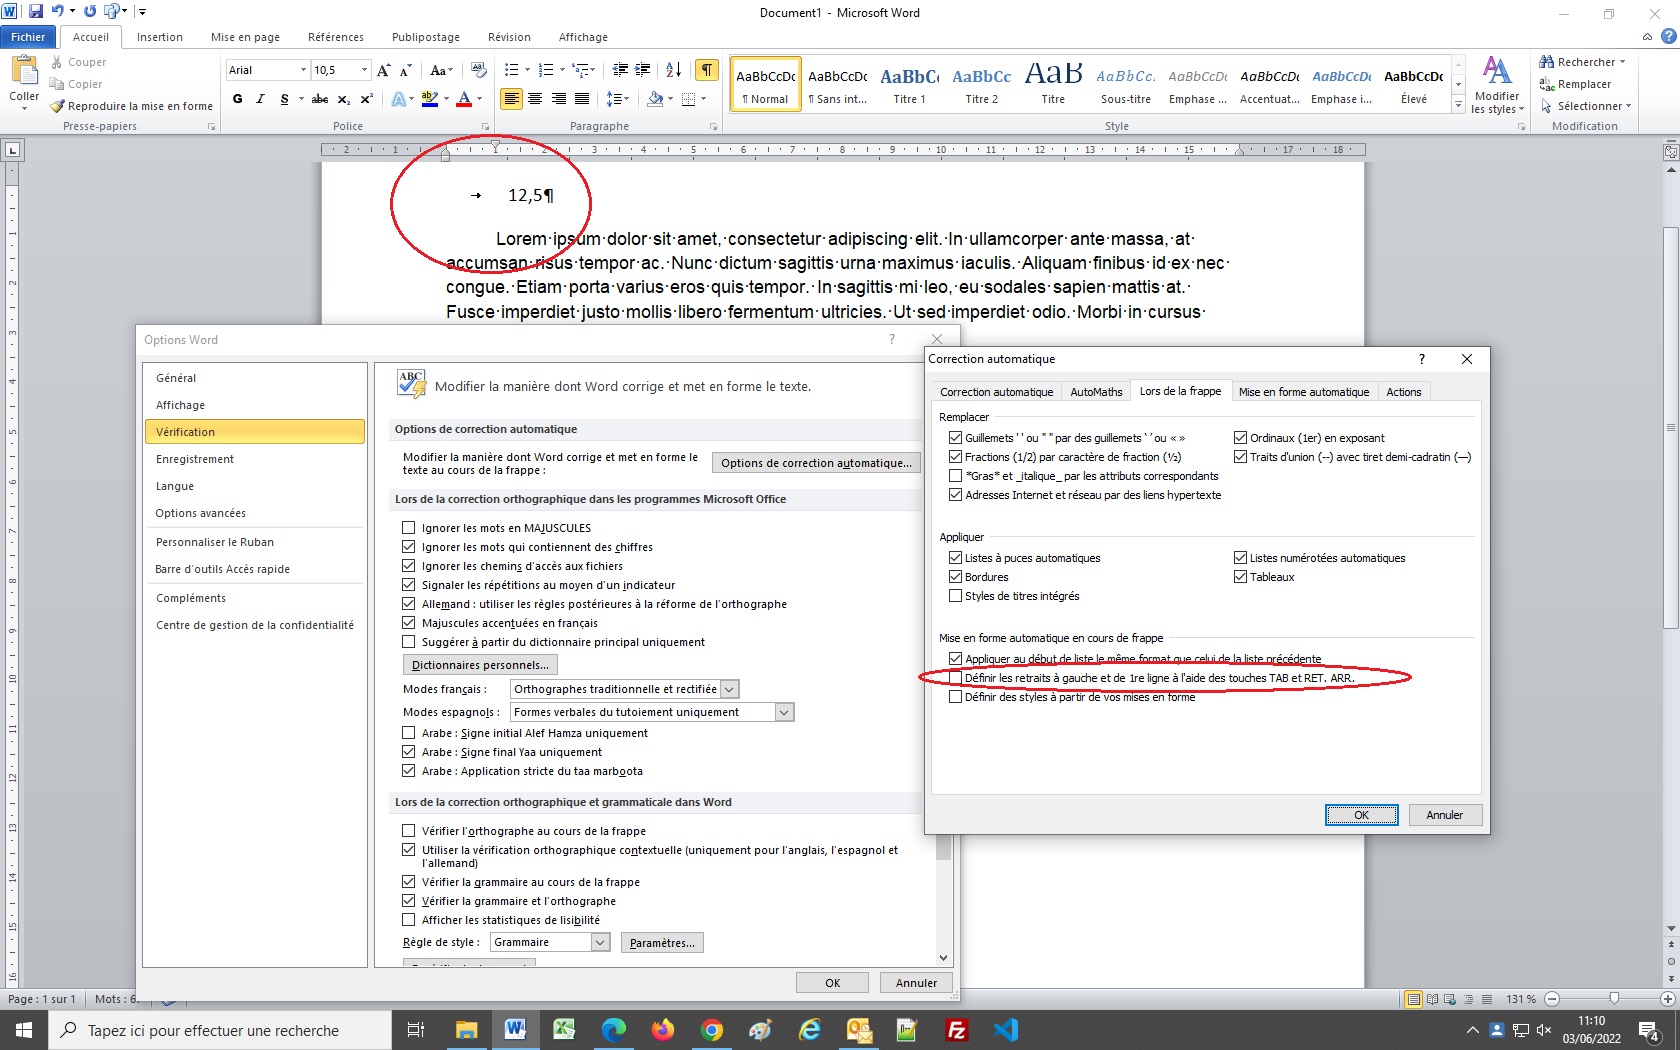1680x1050 pixels.
Task: Open the Insertion ribbon tab
Action: point(160,37)
